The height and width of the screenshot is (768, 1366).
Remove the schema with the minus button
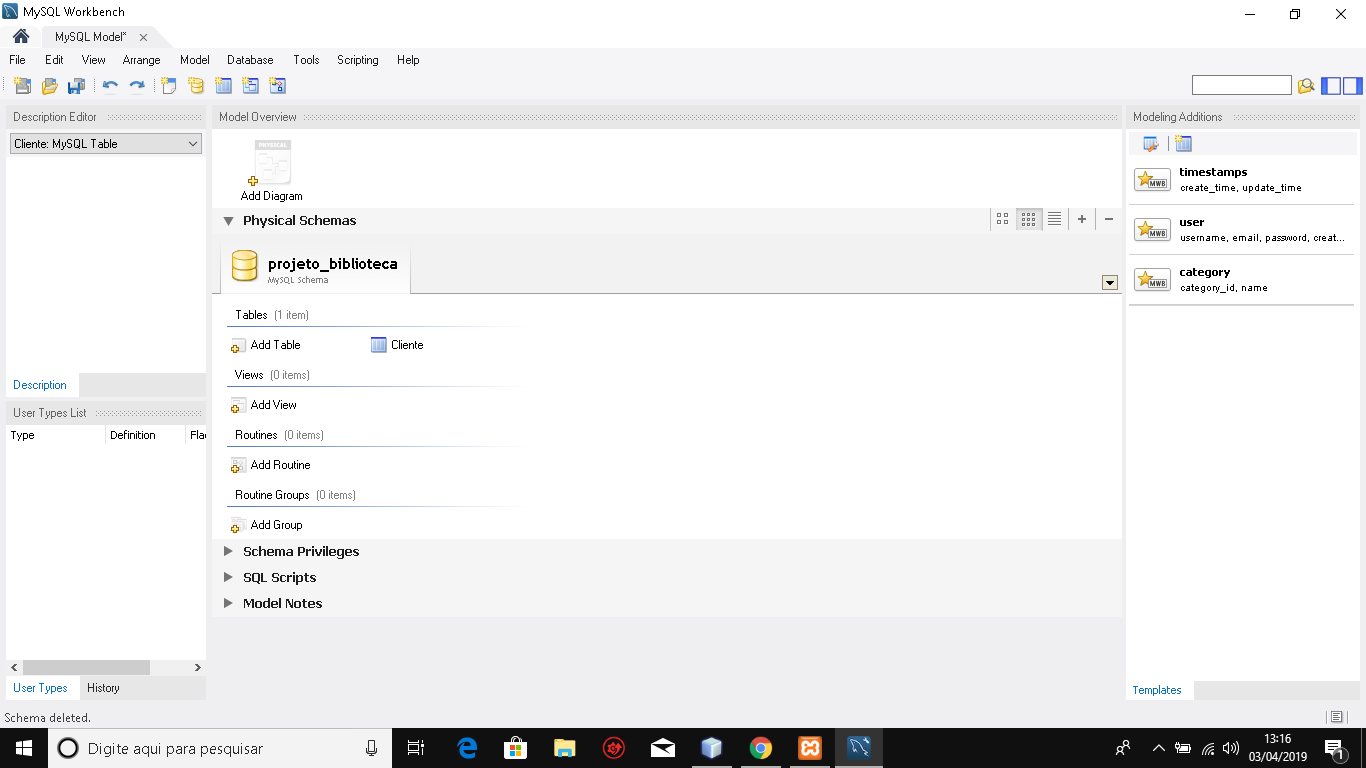tap(1109, 219)
